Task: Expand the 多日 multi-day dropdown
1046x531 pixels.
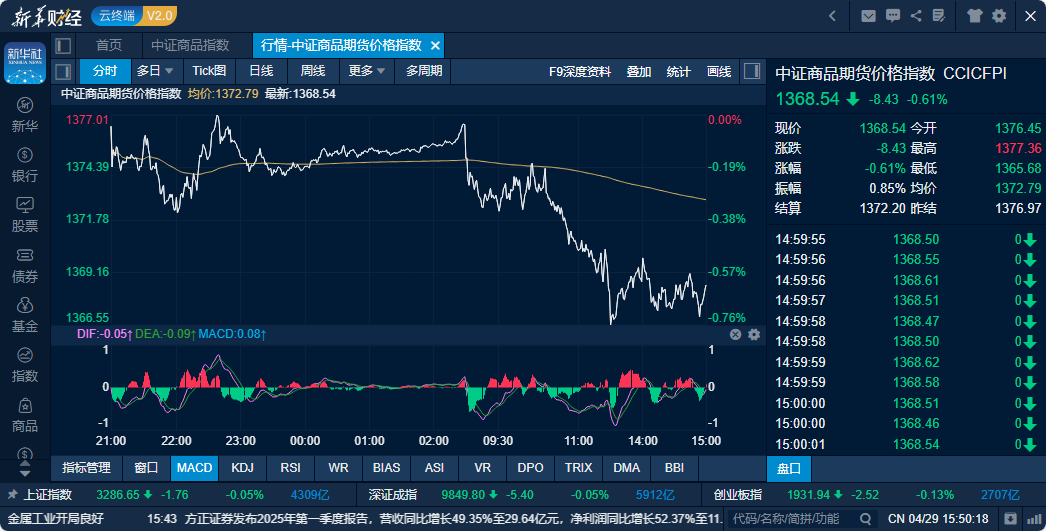Action: 155,71
